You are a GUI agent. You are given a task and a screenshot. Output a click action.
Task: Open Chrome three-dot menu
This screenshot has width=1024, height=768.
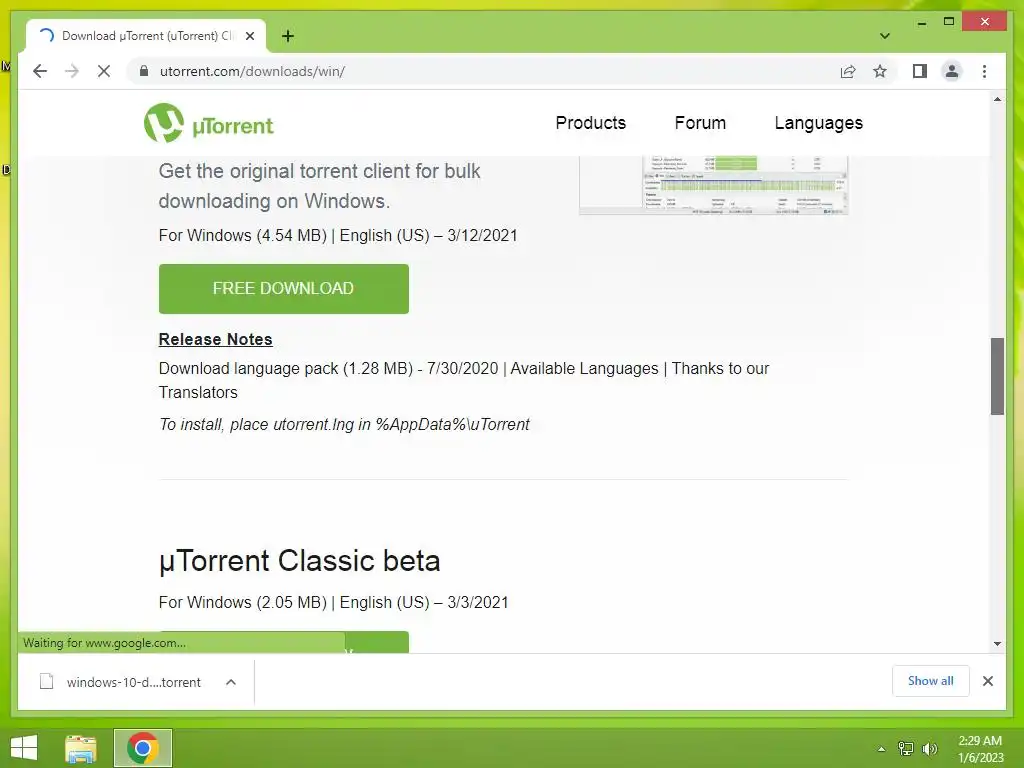984,71
